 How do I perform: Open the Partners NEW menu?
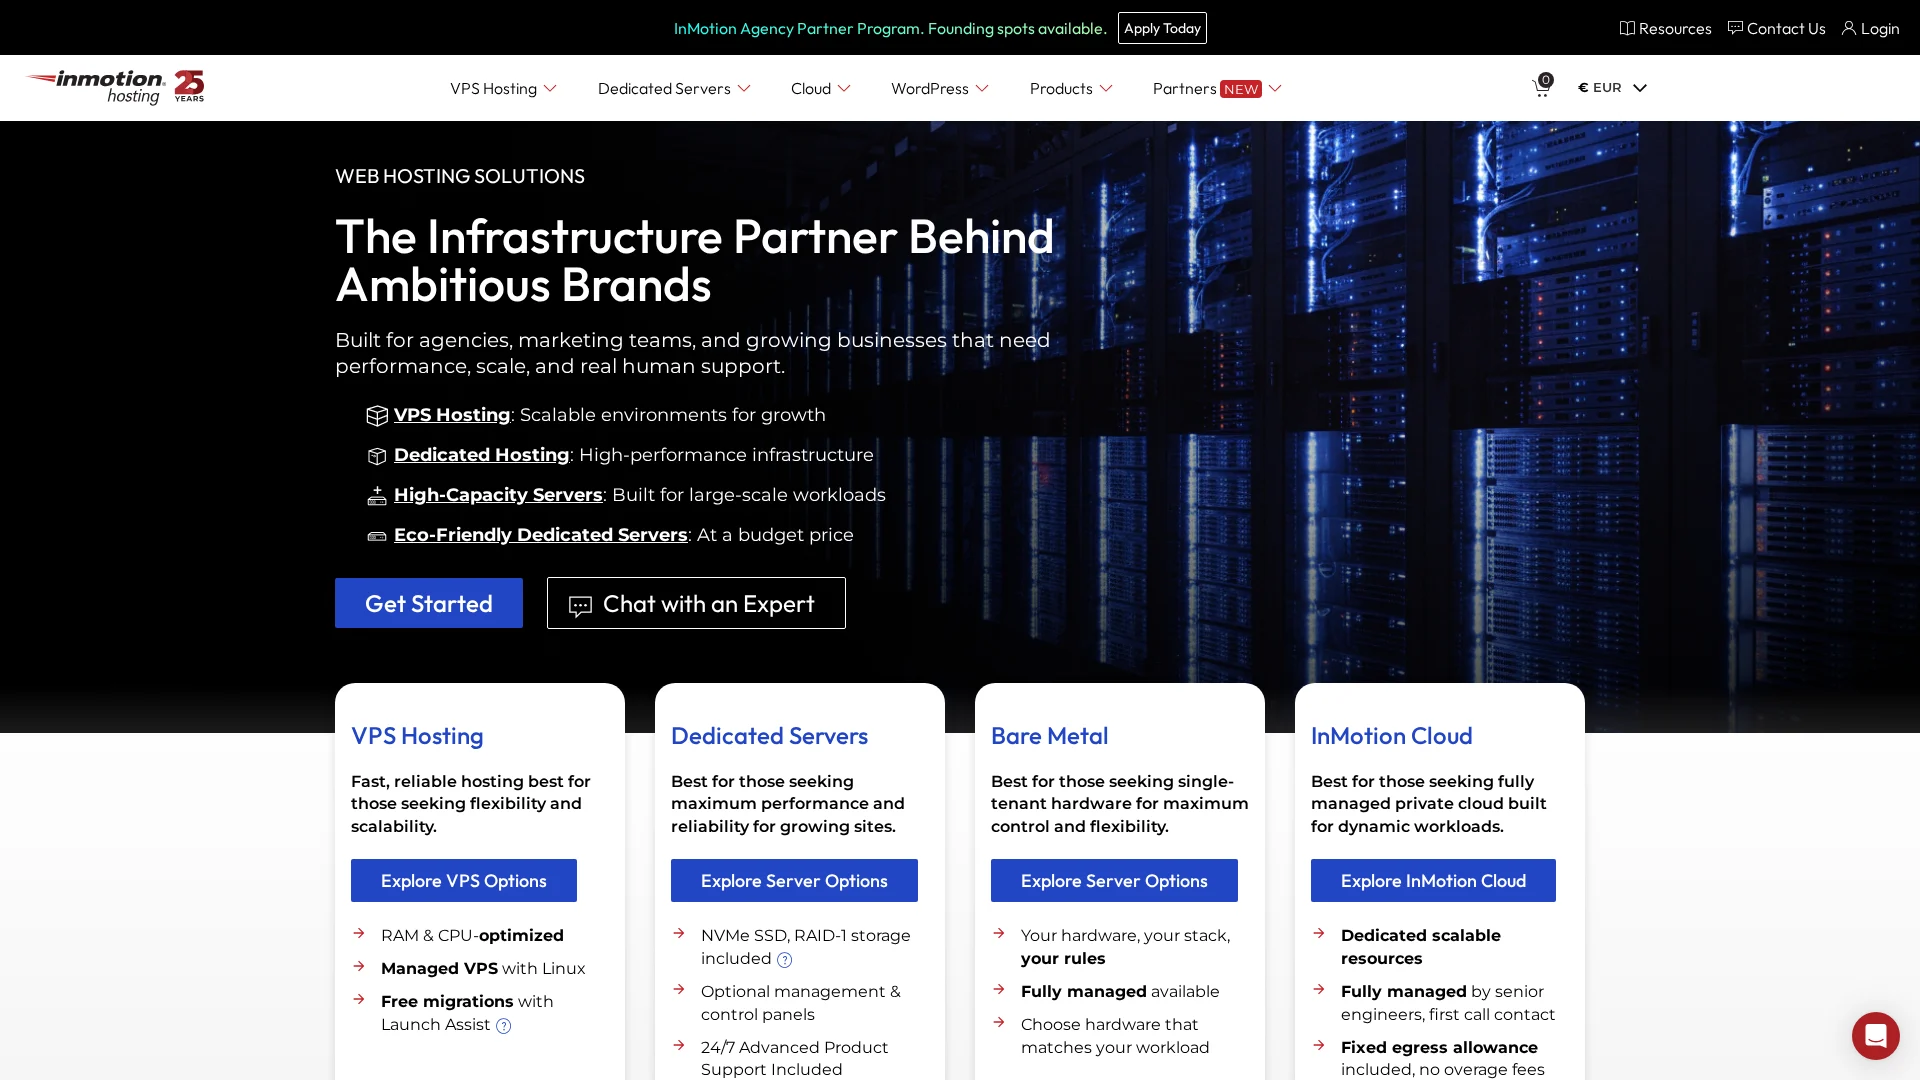click(x=1217, y=88)
